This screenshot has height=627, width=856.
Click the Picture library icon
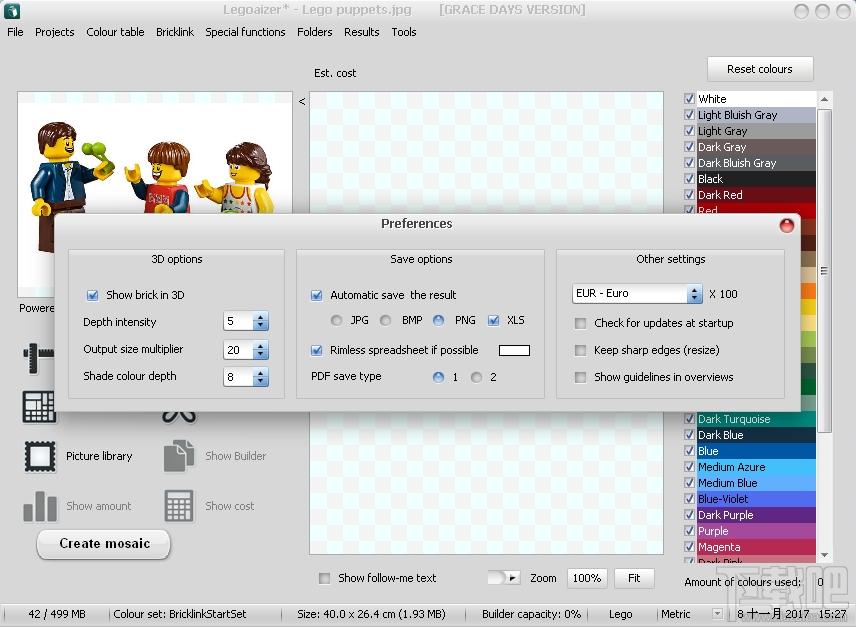(x=40, y=456)
